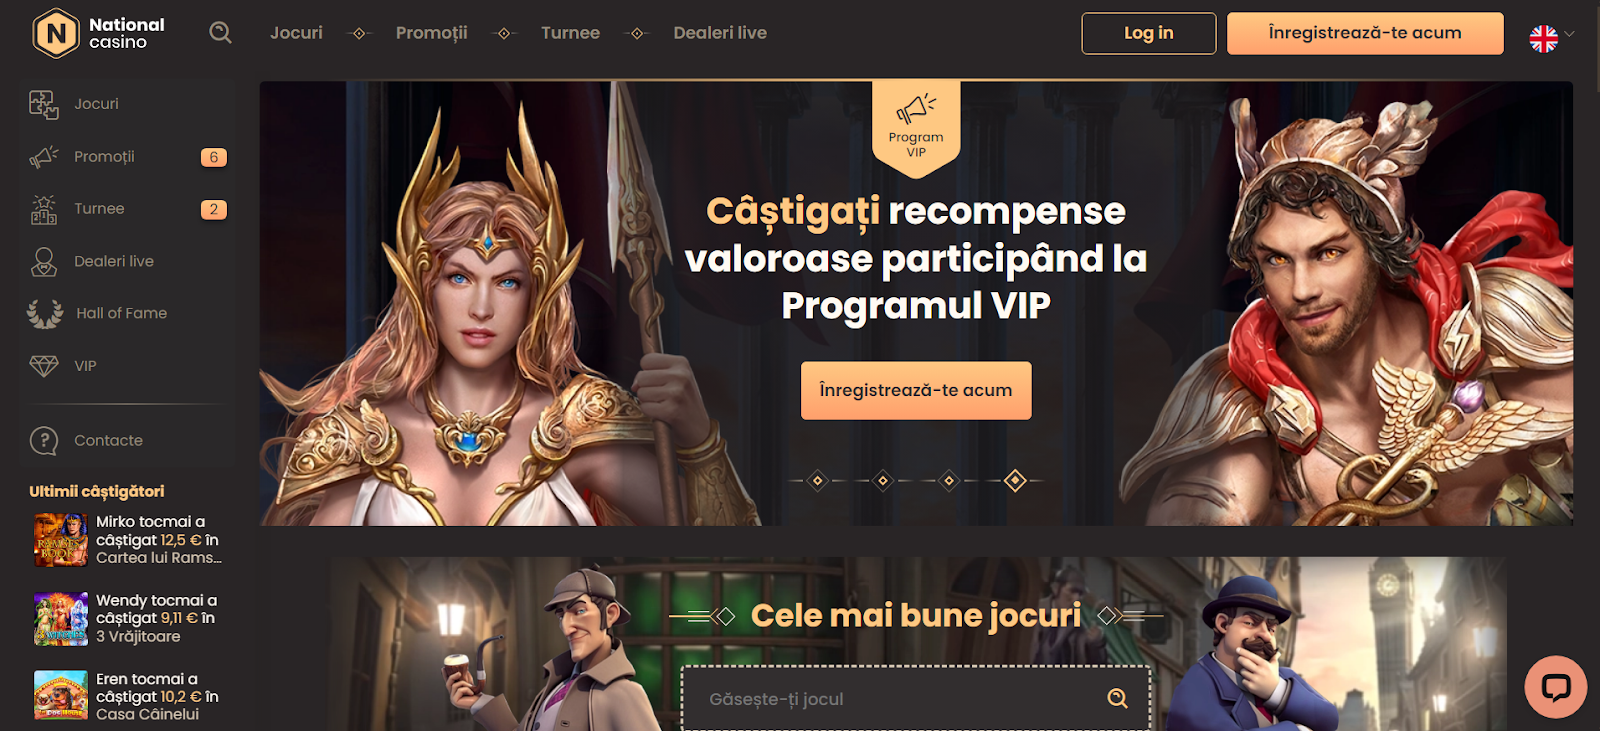Select the fourth banner slide indicator
This screenshot has width=1600, height=731.
(1015, 481)
